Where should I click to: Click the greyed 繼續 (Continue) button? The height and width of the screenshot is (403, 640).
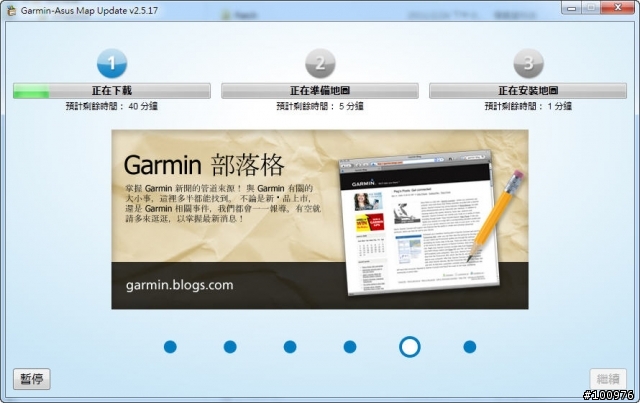[608, 379]
